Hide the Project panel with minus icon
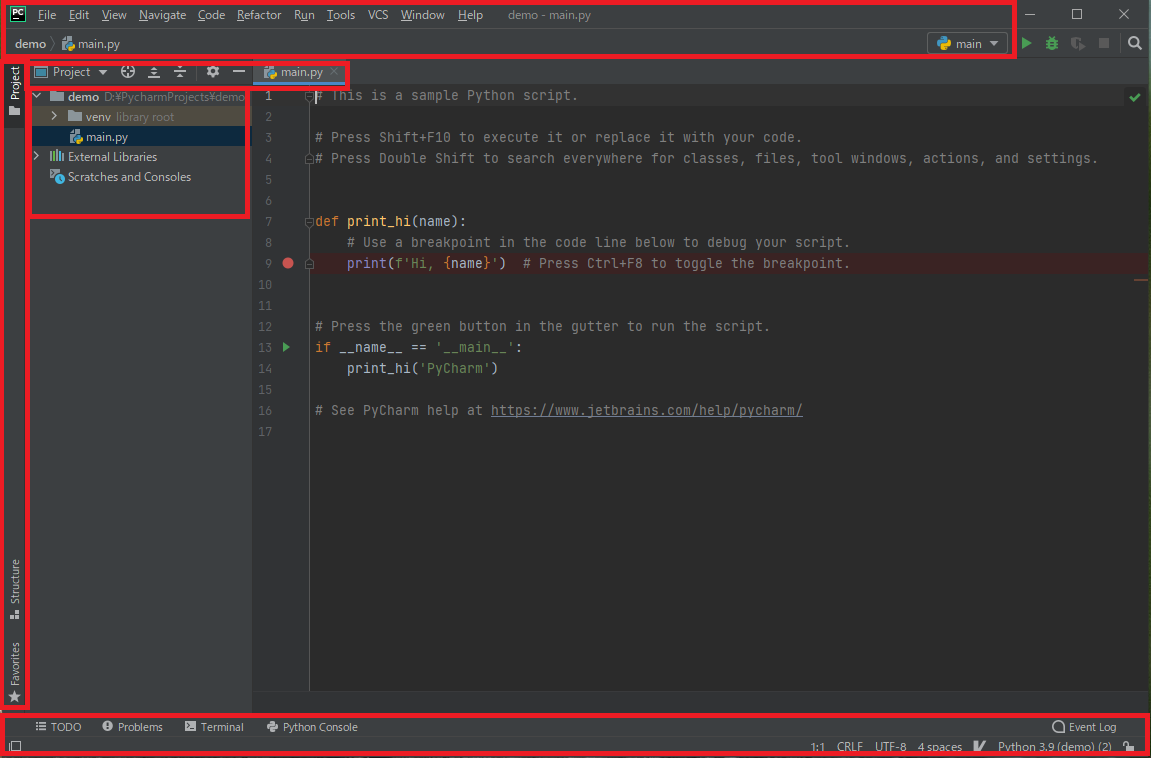This screenshot has height=758, width=1151. tap(239, 72)
